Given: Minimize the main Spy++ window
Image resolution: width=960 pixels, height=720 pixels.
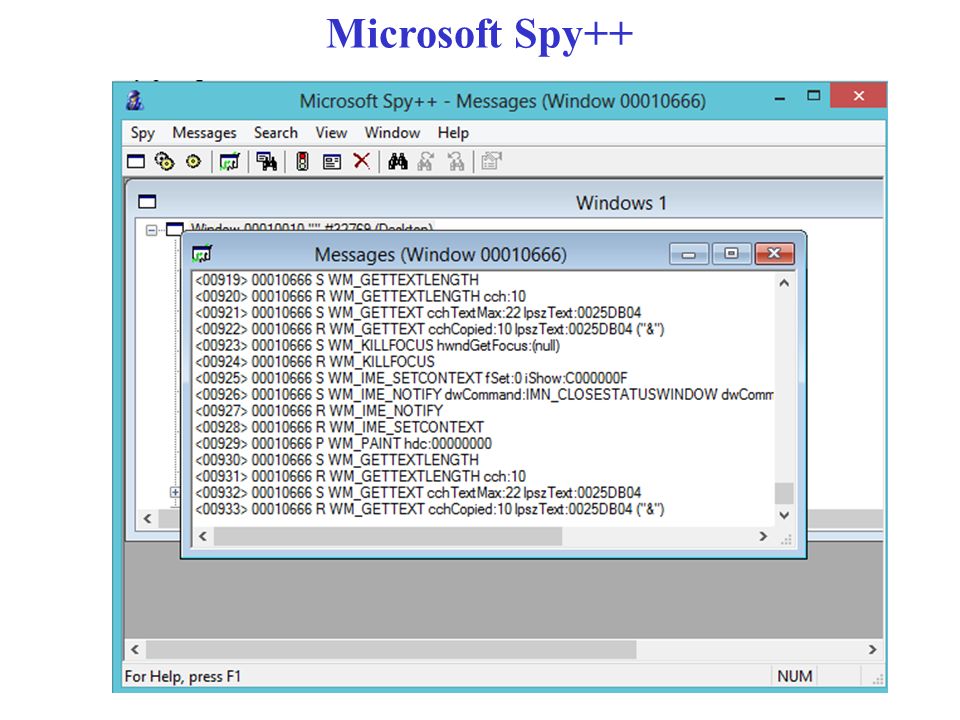Looking at the screenshot, I should pos(780,99).
